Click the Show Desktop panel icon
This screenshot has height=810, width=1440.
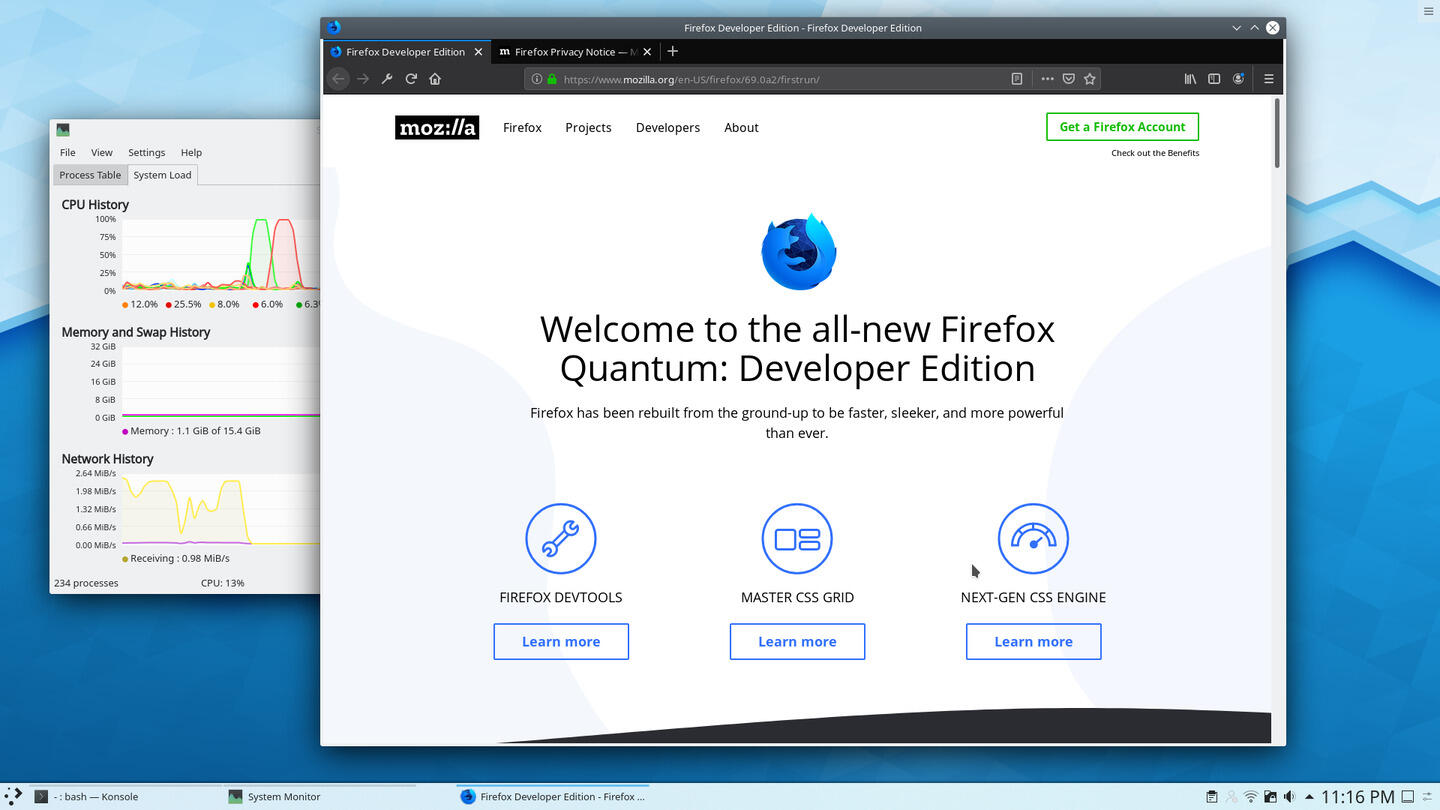1409,797
